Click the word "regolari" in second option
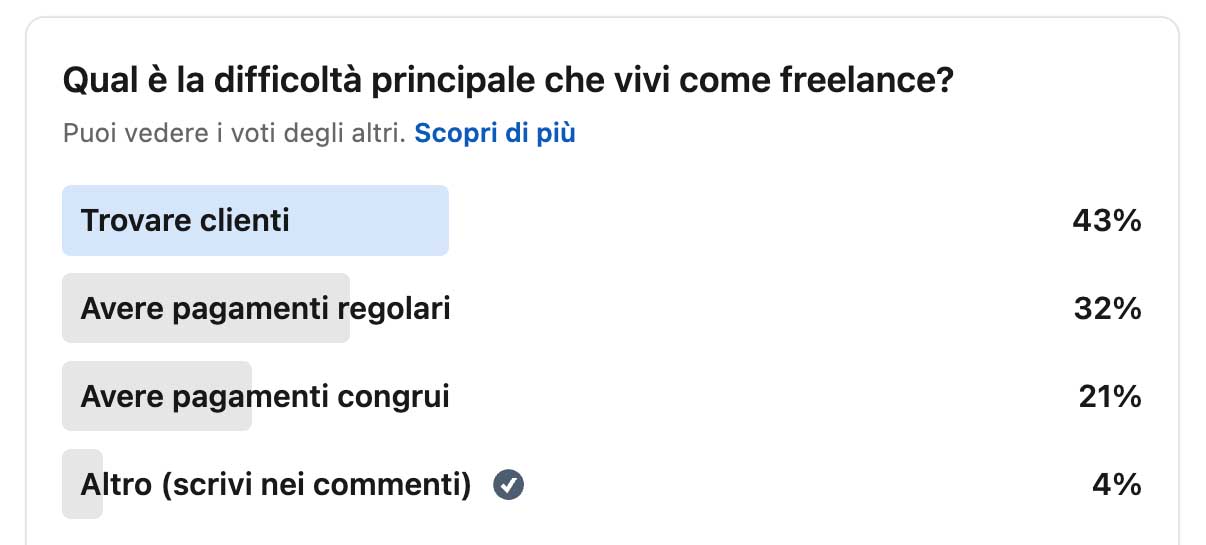The height and width of the screenshot is (545, 1206). click(394, 309)
